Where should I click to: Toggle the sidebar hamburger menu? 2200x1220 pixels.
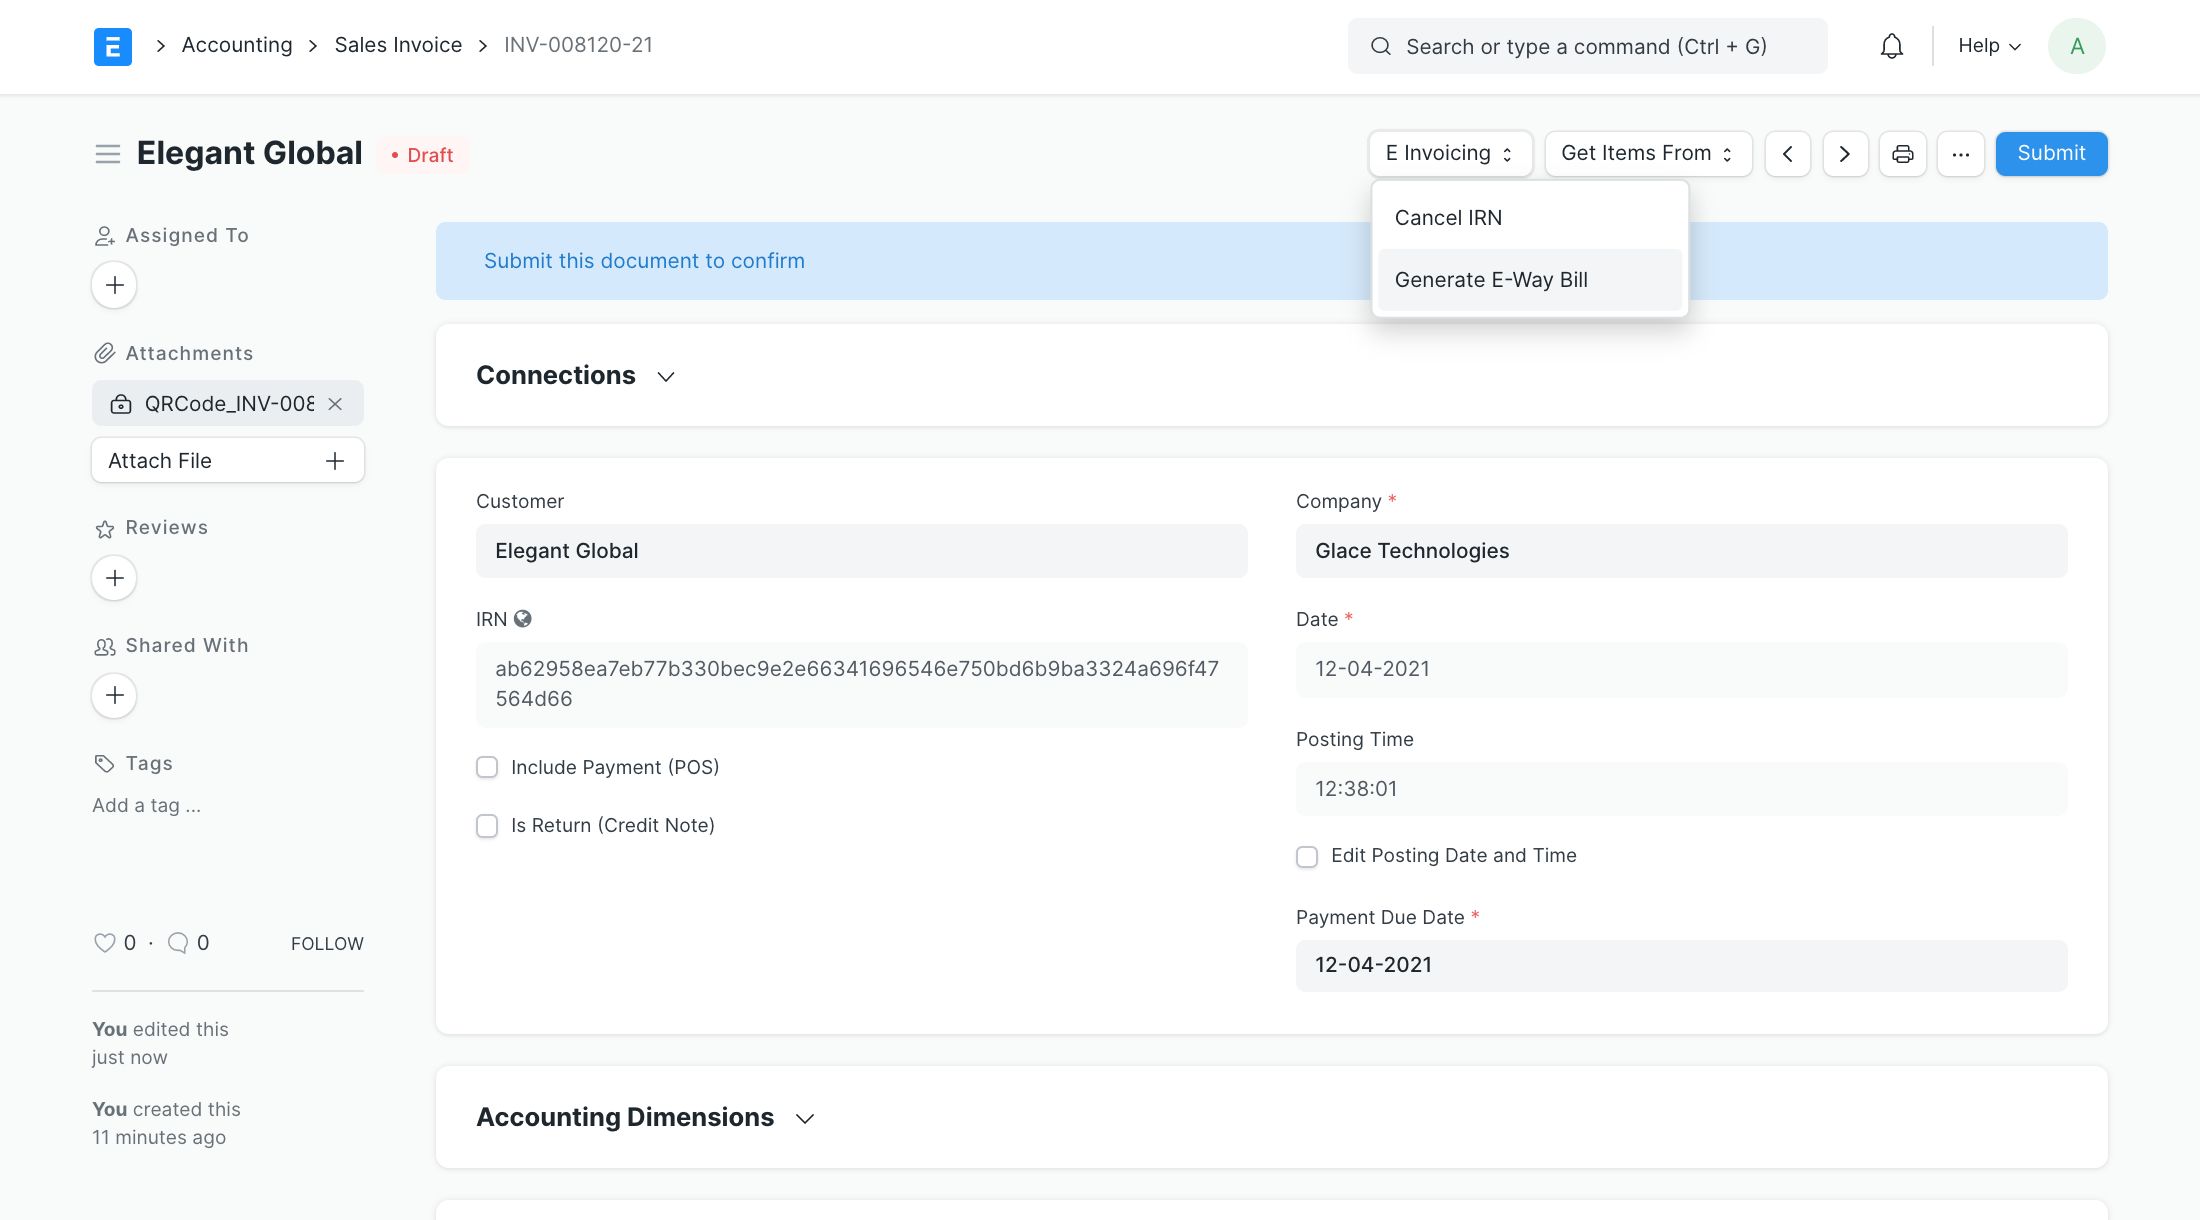[108, 154]
